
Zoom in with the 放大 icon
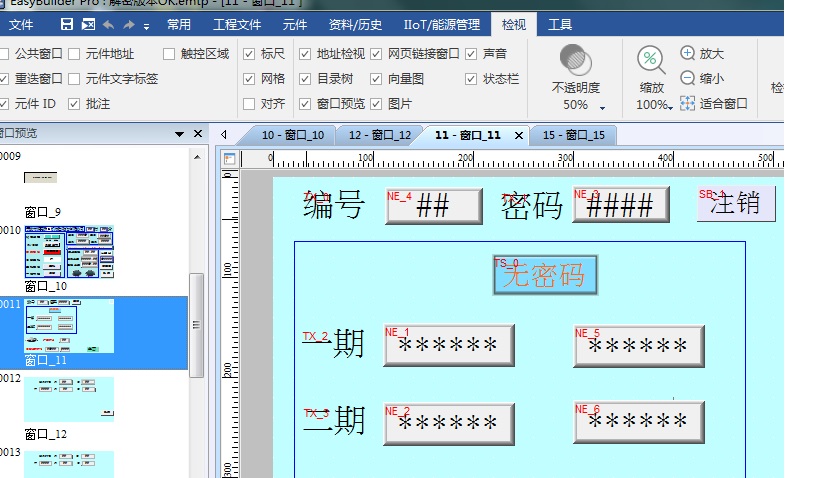(x=688, y=53)
